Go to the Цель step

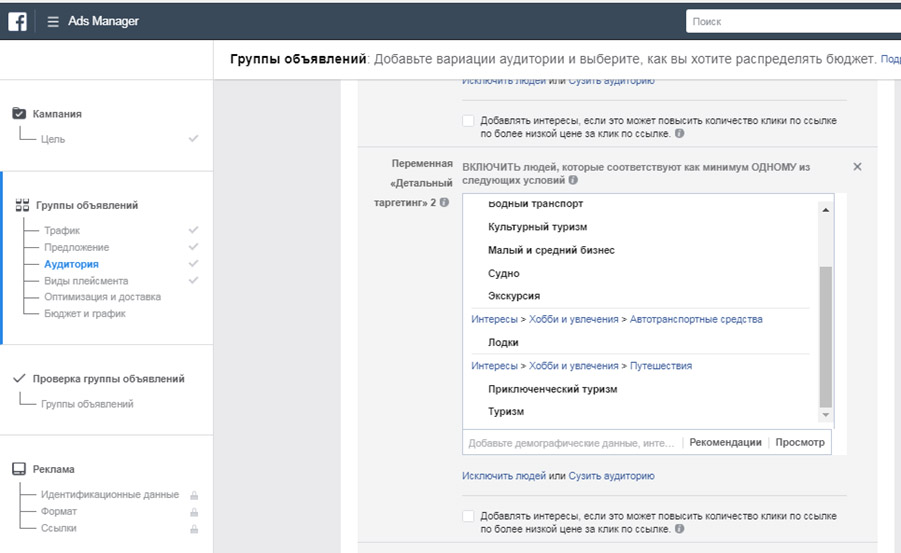coord(53,139)
